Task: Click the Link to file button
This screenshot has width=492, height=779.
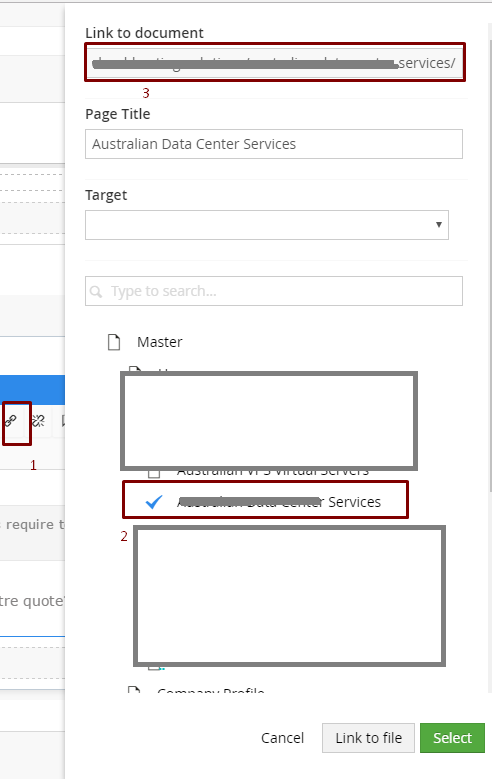Action: (x=368, y=738)
